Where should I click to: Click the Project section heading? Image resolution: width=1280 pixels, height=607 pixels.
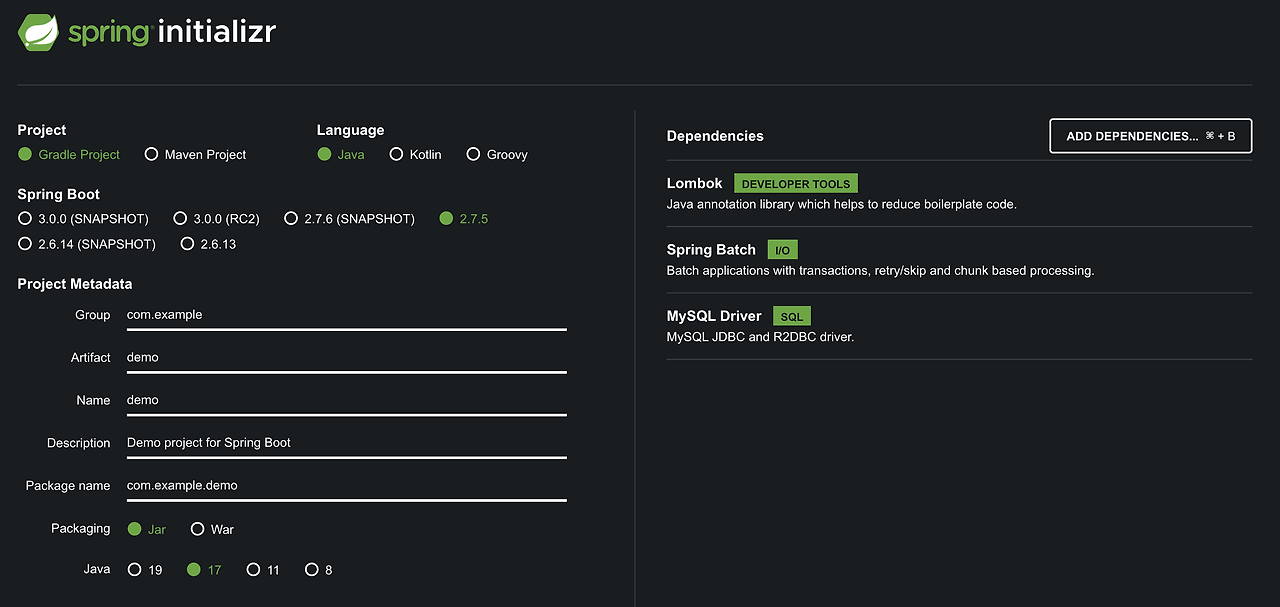[x=42, y=130]
